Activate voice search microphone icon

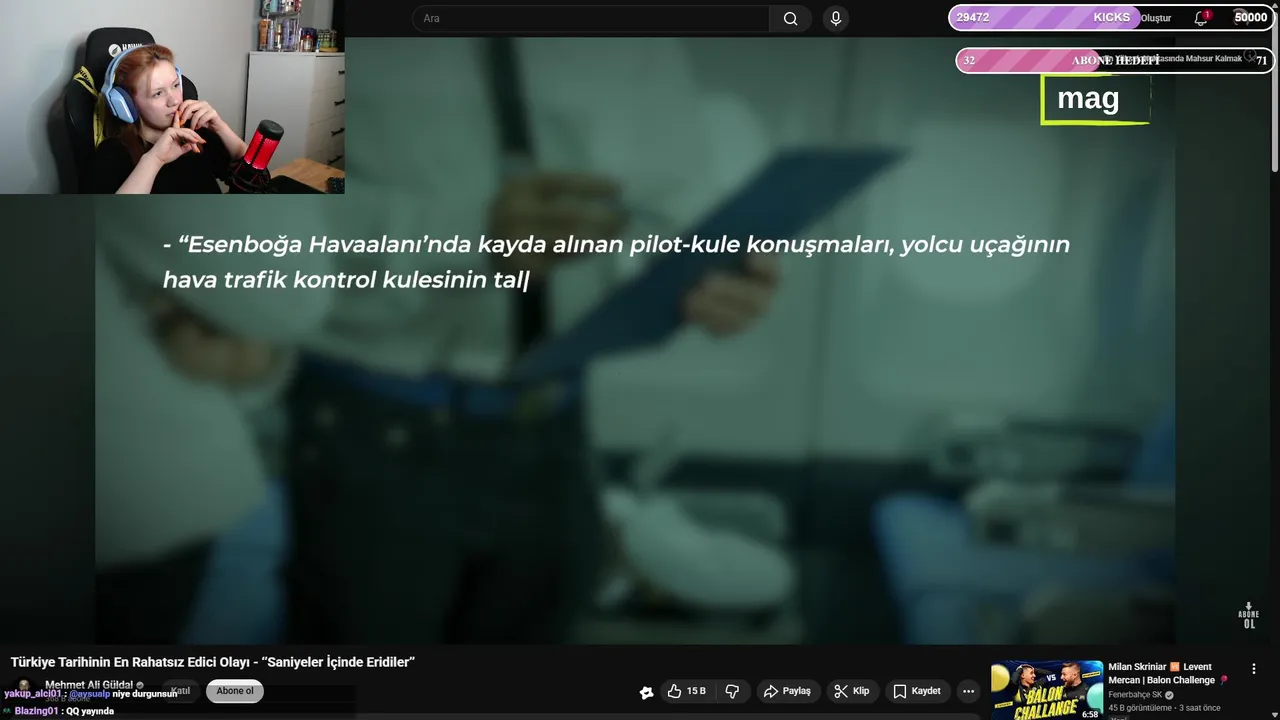tap(836, 18)
